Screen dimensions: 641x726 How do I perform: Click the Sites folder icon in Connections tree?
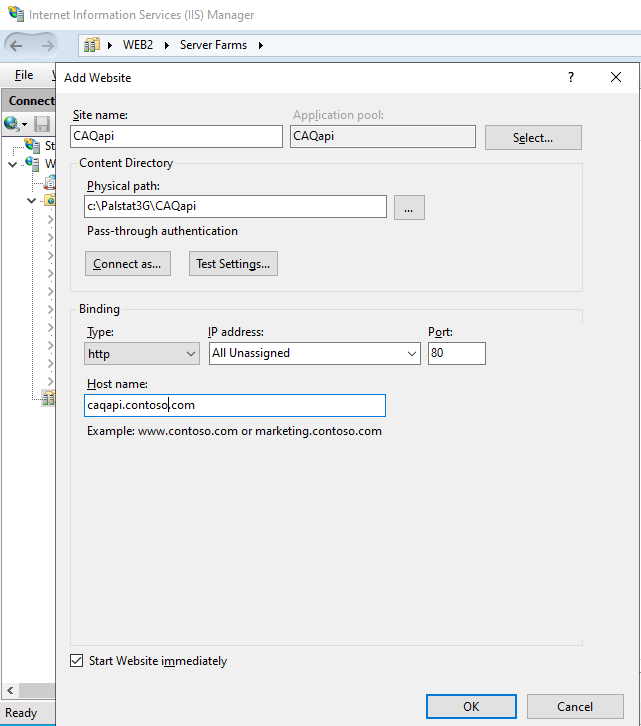click(50, 200)
